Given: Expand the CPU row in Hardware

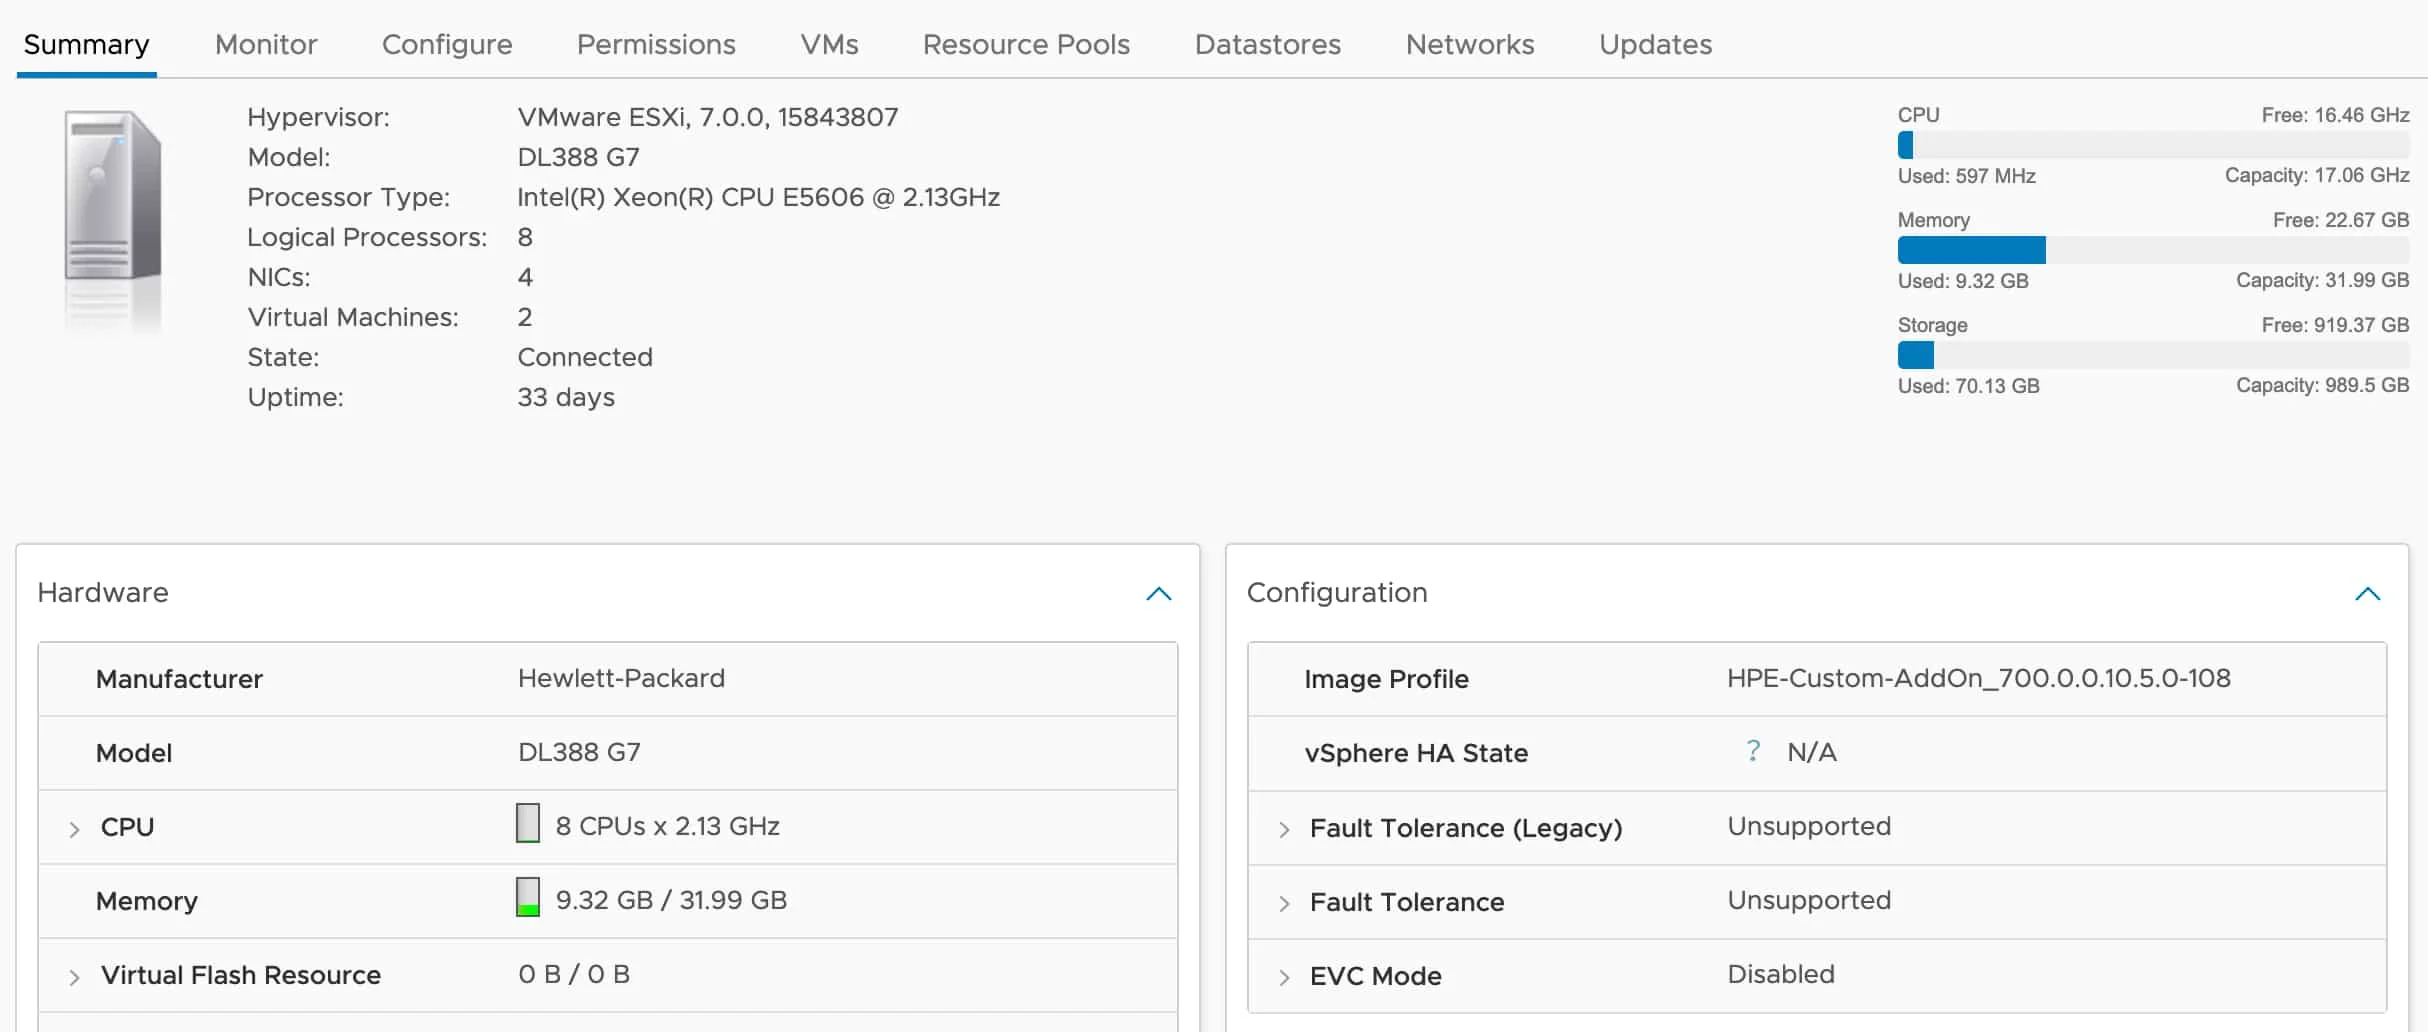Looking at the screenshot, I should [73, 827].
